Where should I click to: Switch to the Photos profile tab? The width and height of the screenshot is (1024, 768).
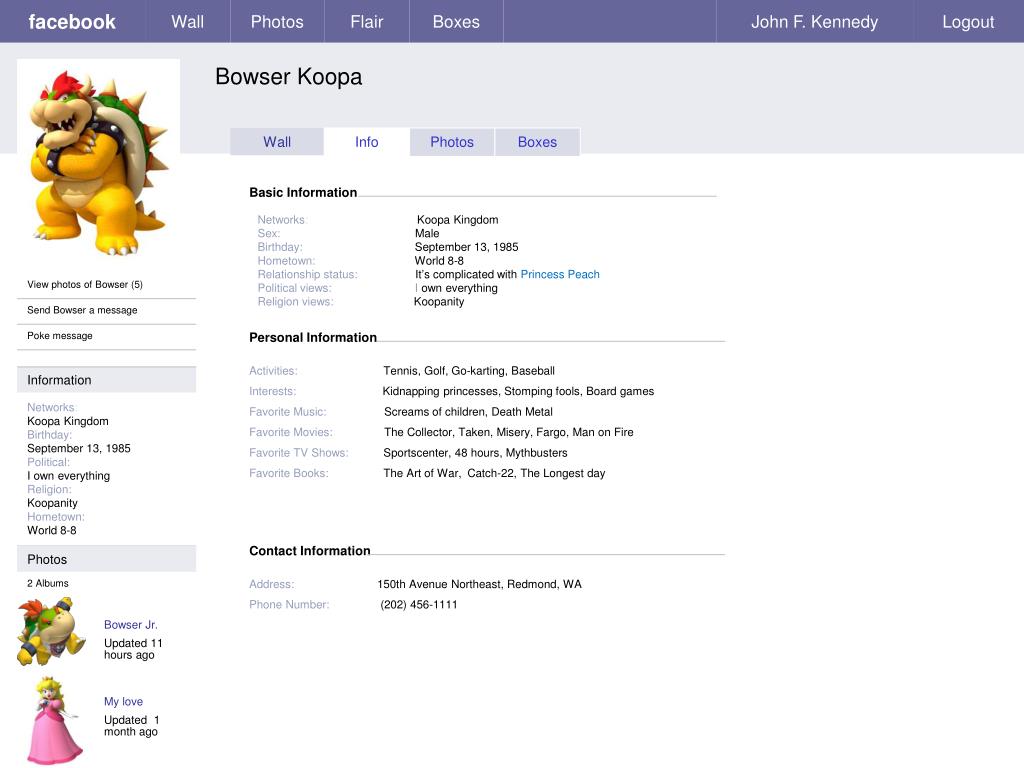(452, 142)
